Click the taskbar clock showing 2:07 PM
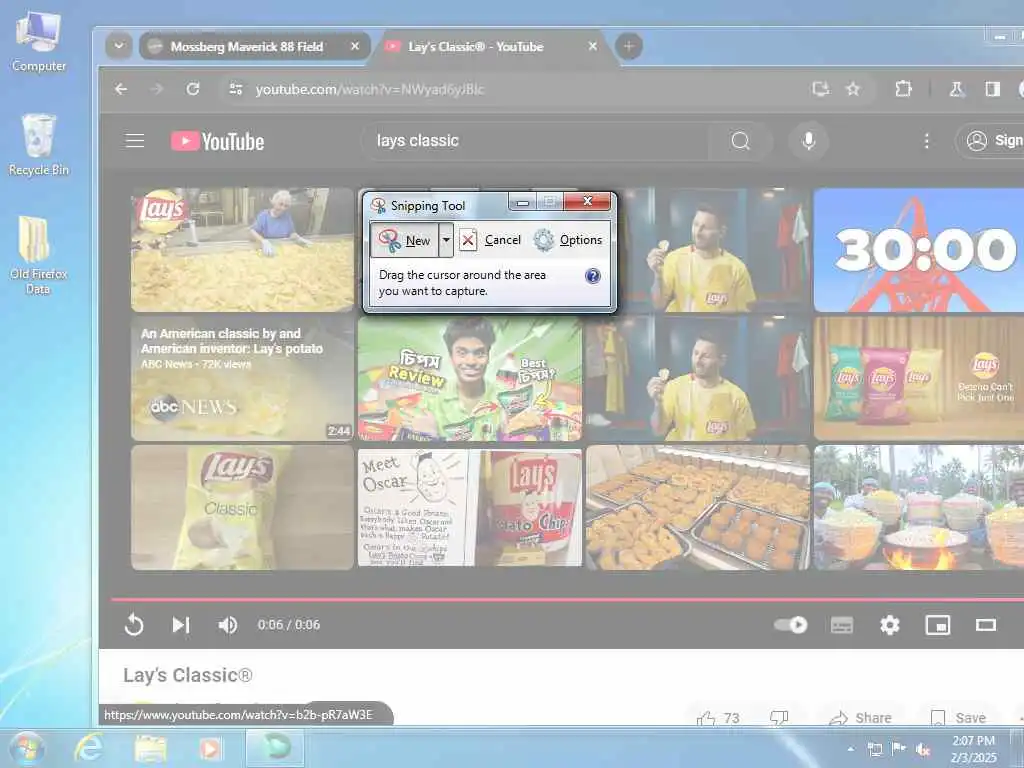The height and width of the screenshot is (768, 1024). point(973,749)
